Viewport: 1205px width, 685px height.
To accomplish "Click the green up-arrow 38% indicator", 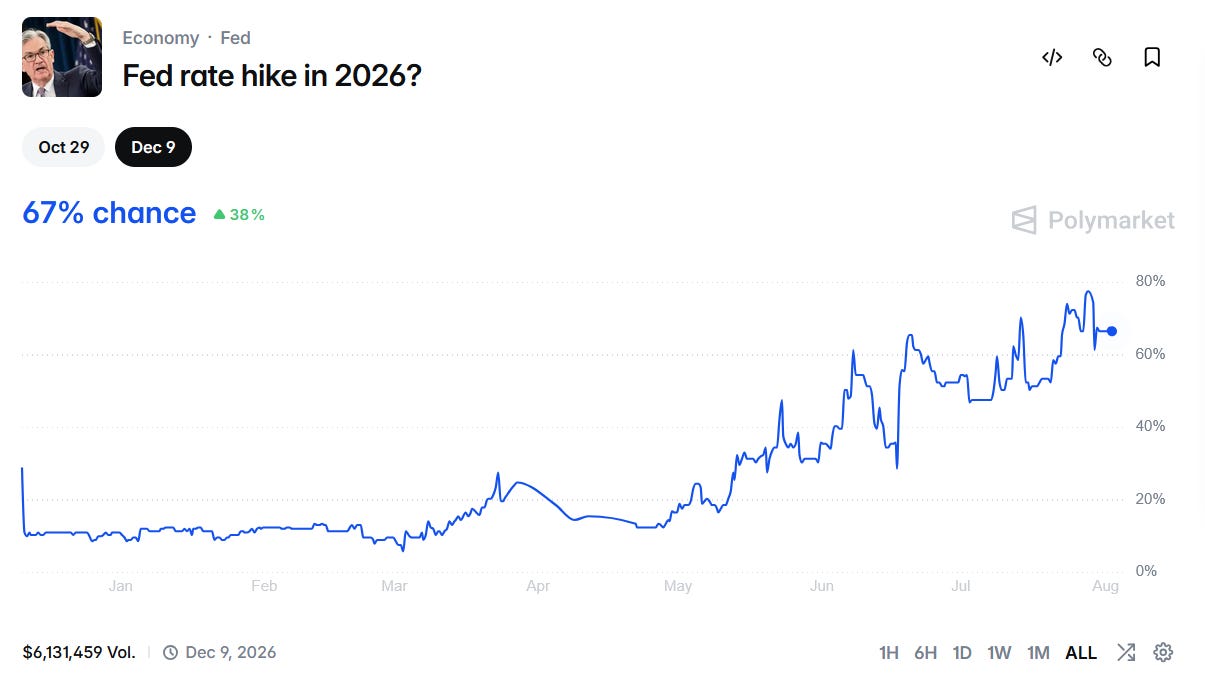I will (239, 214).
